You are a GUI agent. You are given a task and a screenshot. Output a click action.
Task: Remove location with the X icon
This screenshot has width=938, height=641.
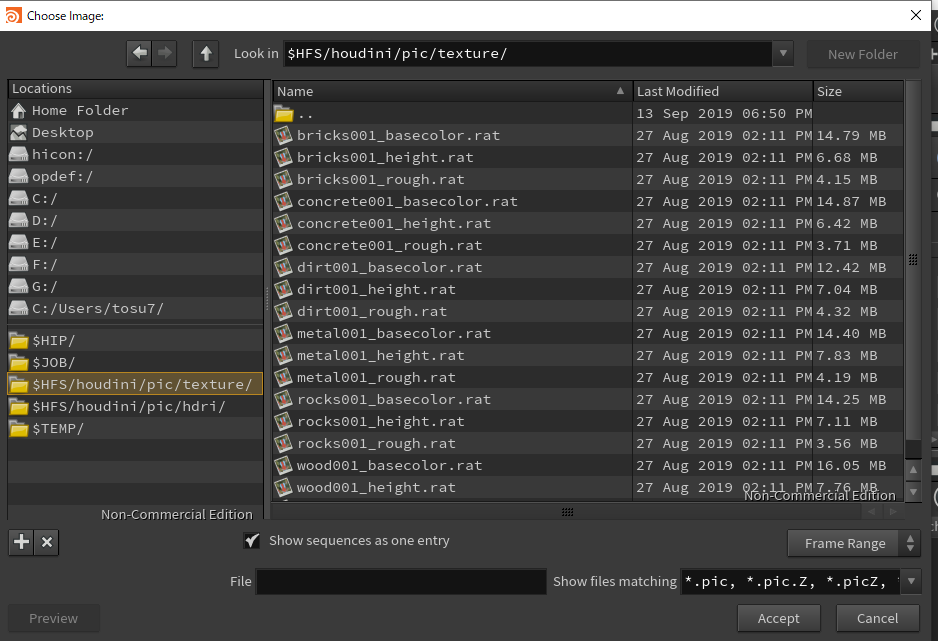[x=46, y=542]
